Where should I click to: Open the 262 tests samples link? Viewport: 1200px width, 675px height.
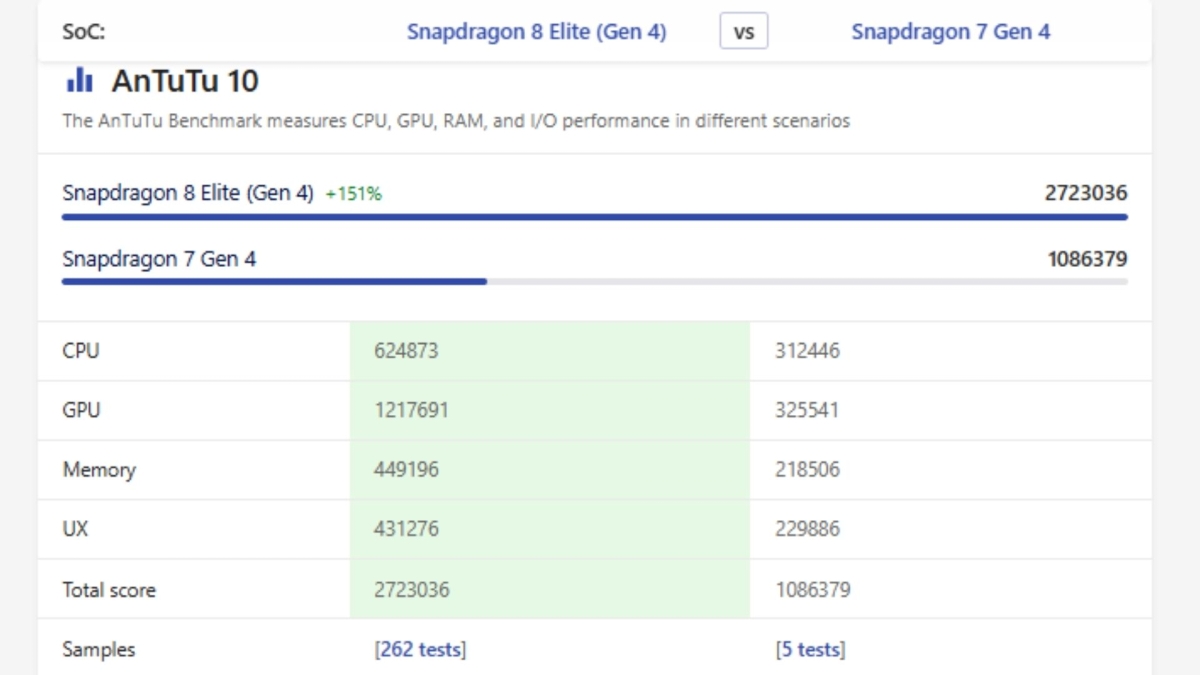[420, 649]
